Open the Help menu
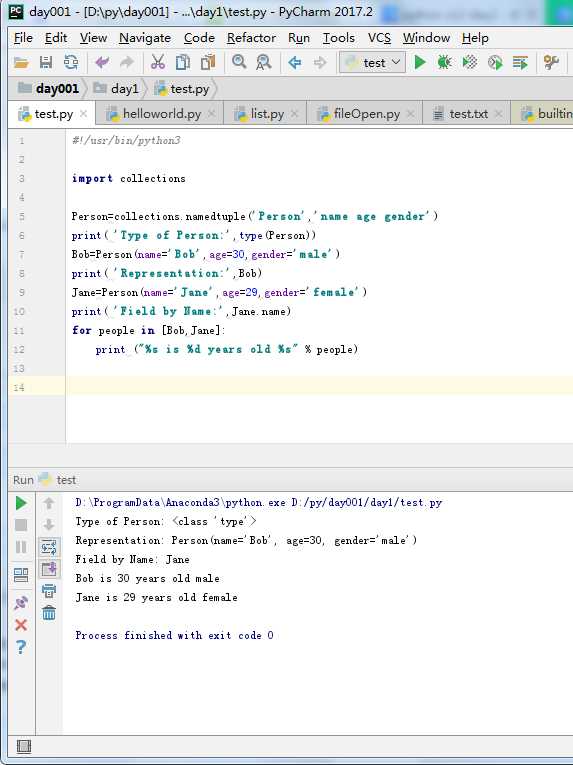This screenshot has height=765, width=573. coord(475,38)
